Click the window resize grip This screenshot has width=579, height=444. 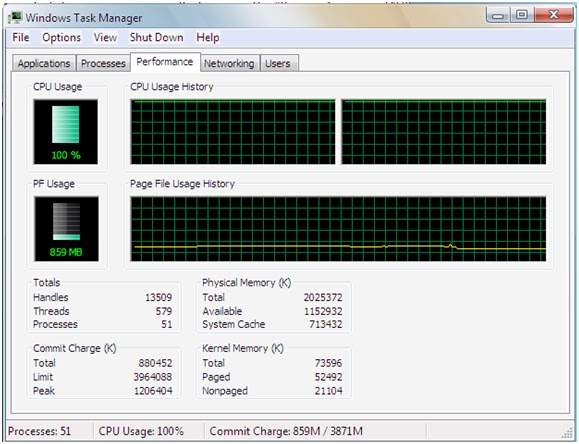566,433
